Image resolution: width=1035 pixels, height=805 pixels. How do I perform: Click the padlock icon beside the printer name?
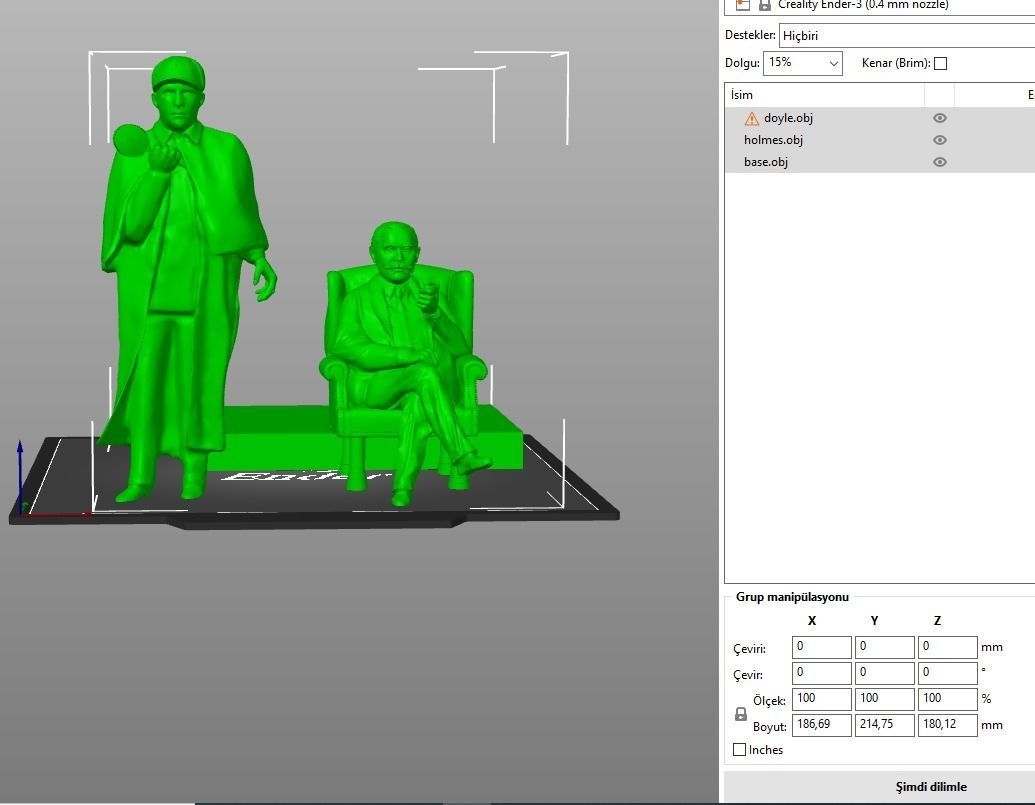pos(764,5)
